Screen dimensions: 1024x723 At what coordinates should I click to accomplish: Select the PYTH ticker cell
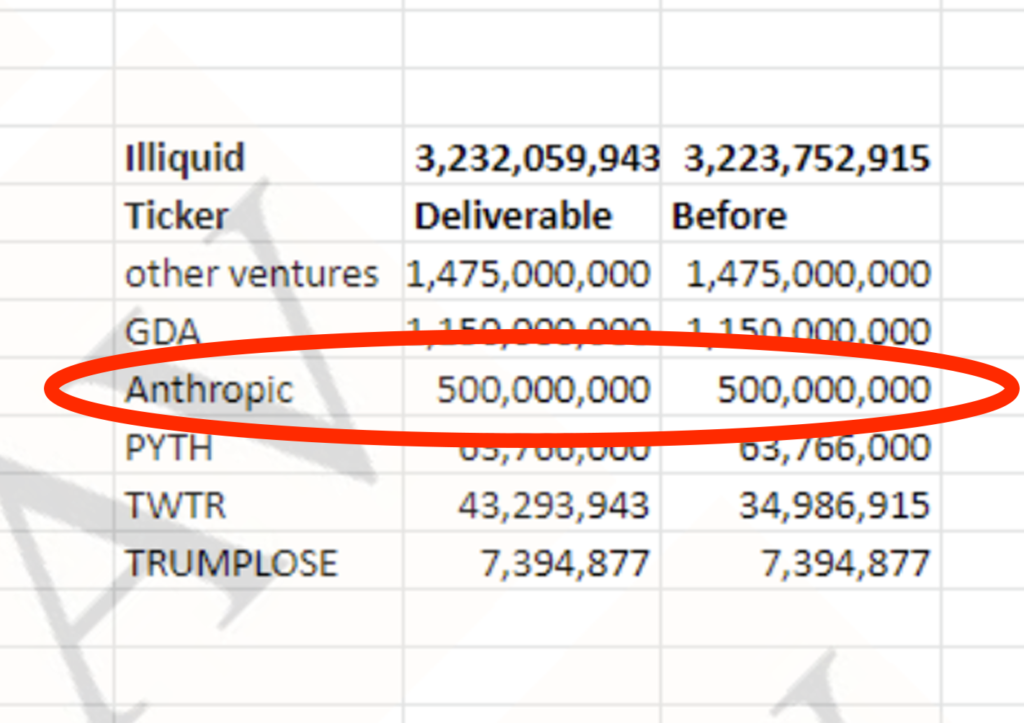coord(259,444)
